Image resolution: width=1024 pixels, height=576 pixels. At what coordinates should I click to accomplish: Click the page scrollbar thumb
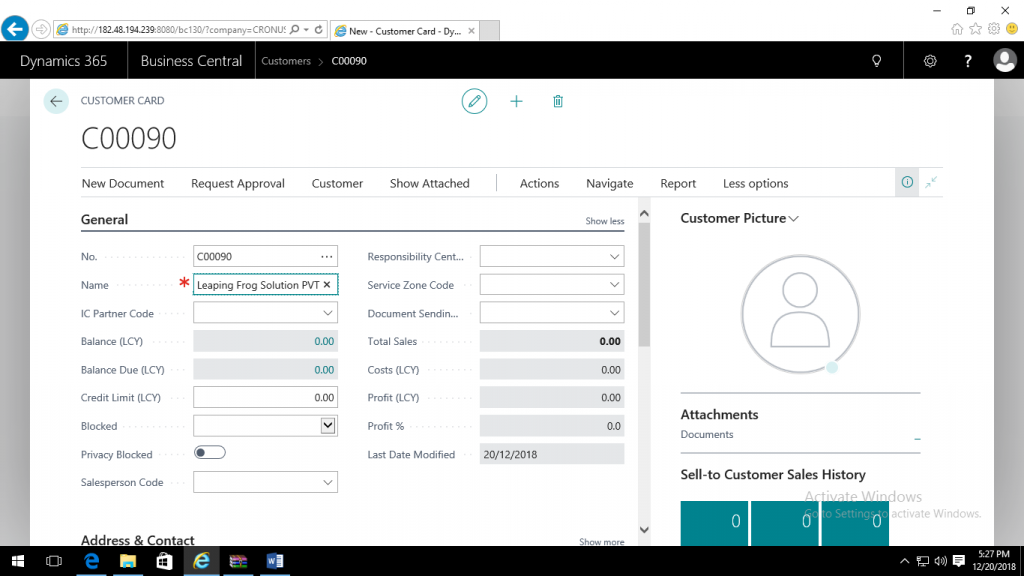(x=645, y=284)
